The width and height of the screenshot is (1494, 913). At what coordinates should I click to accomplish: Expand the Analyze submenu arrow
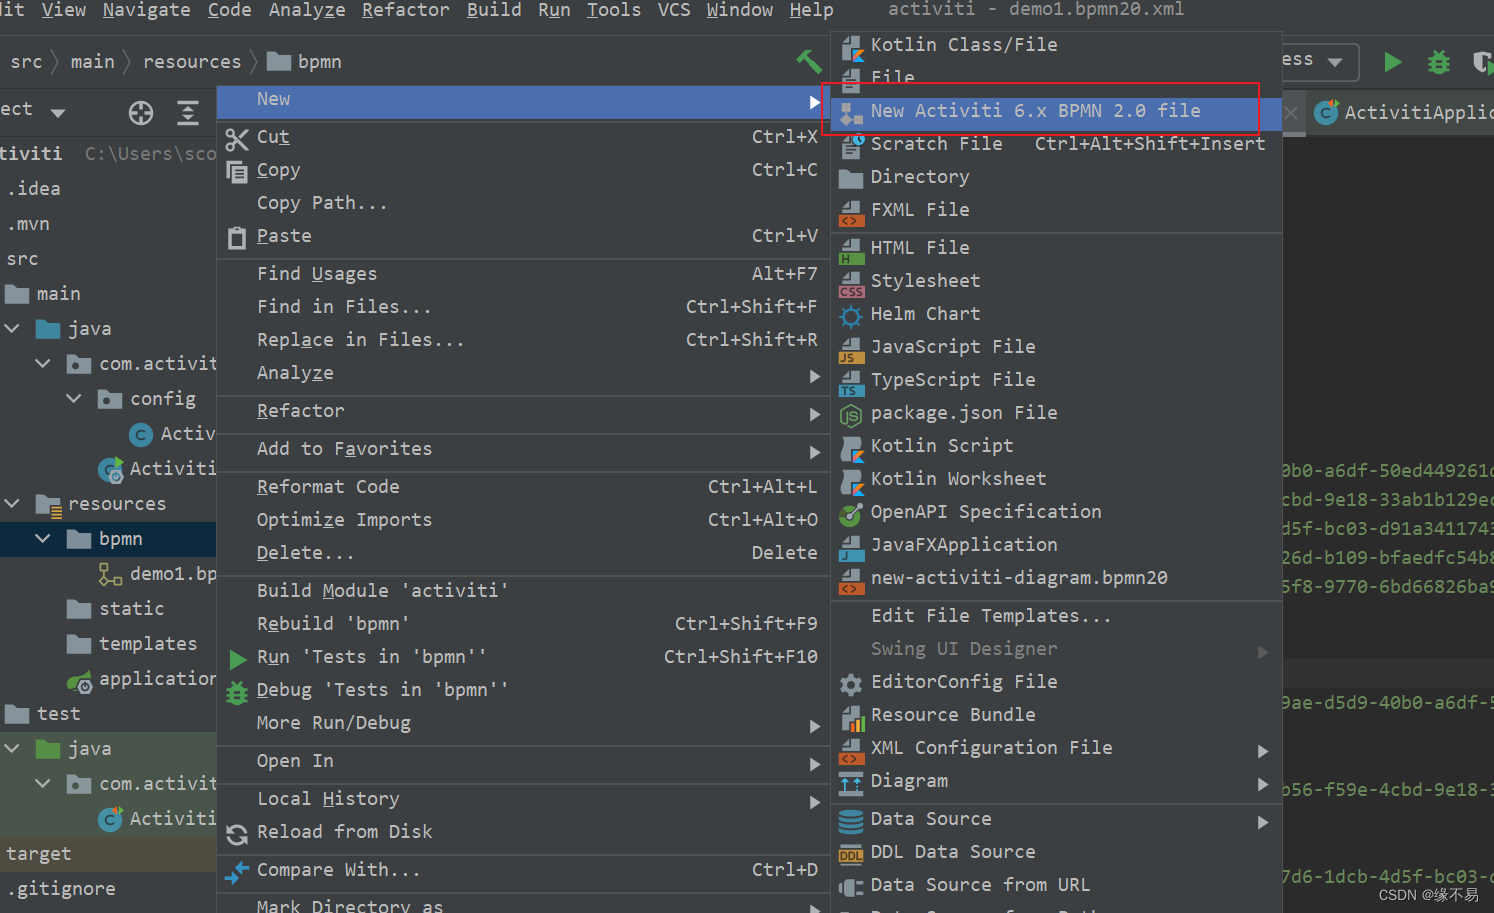(x=815, y=376)
